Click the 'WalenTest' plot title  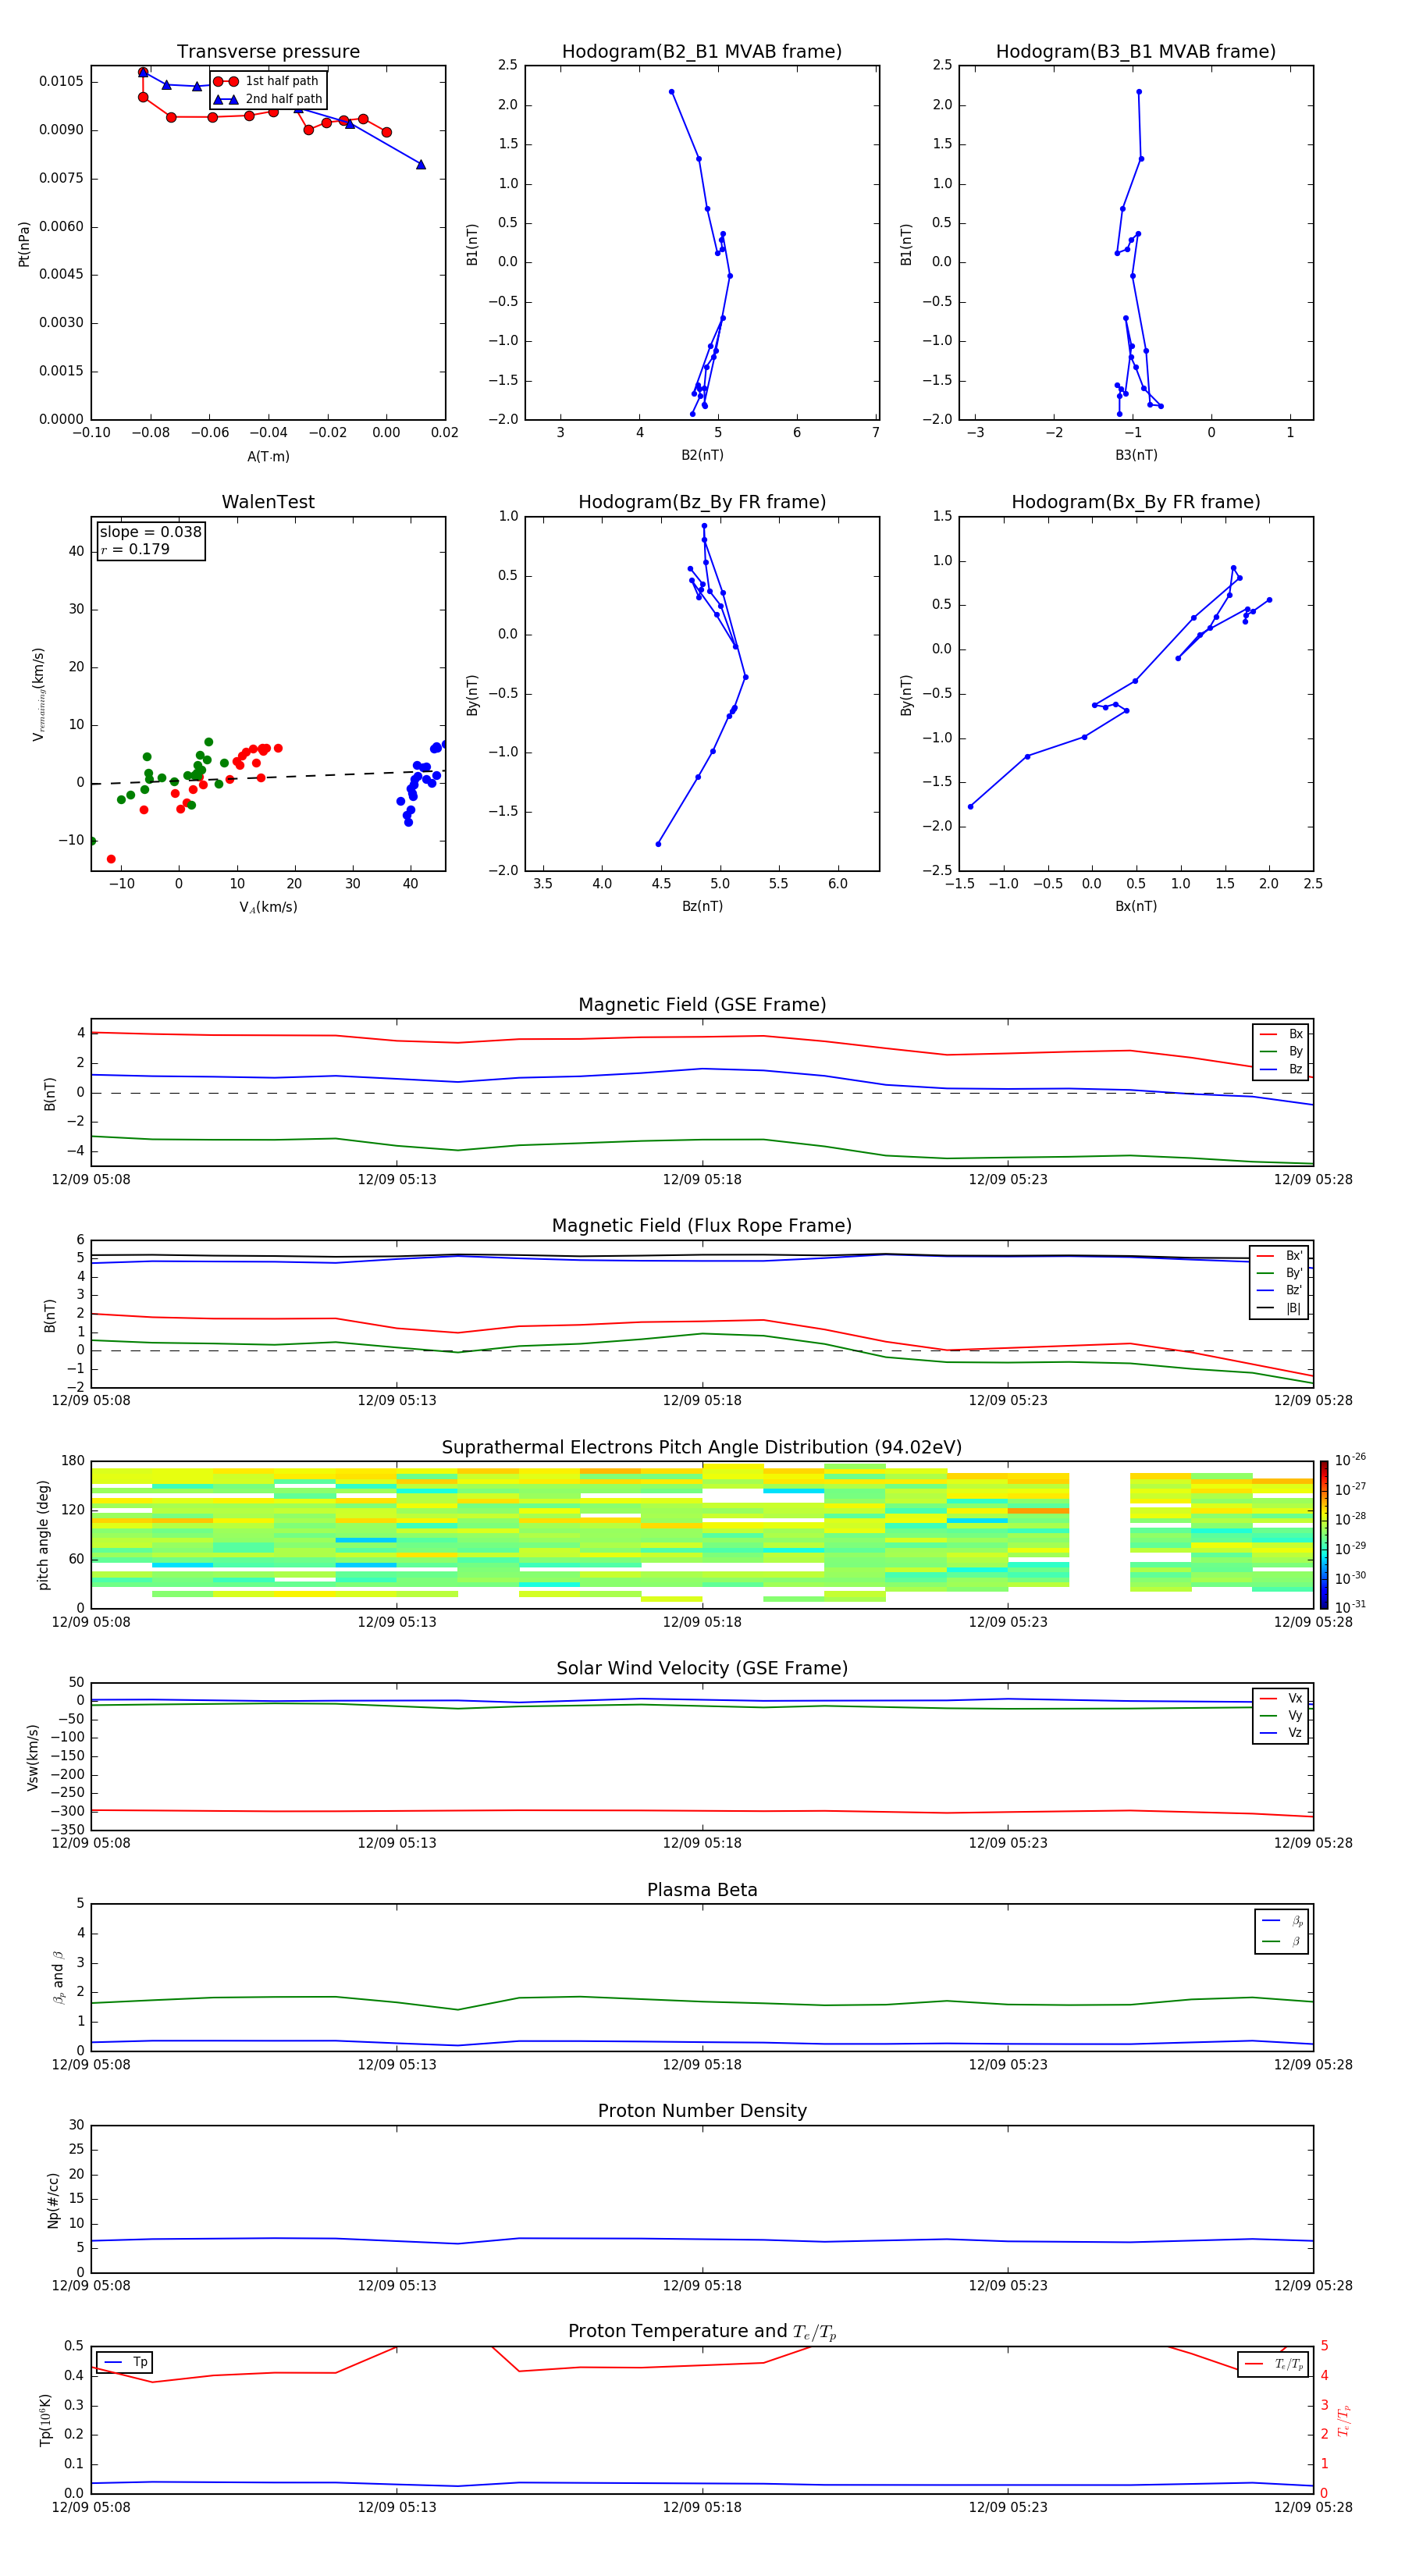pos(268,502)
